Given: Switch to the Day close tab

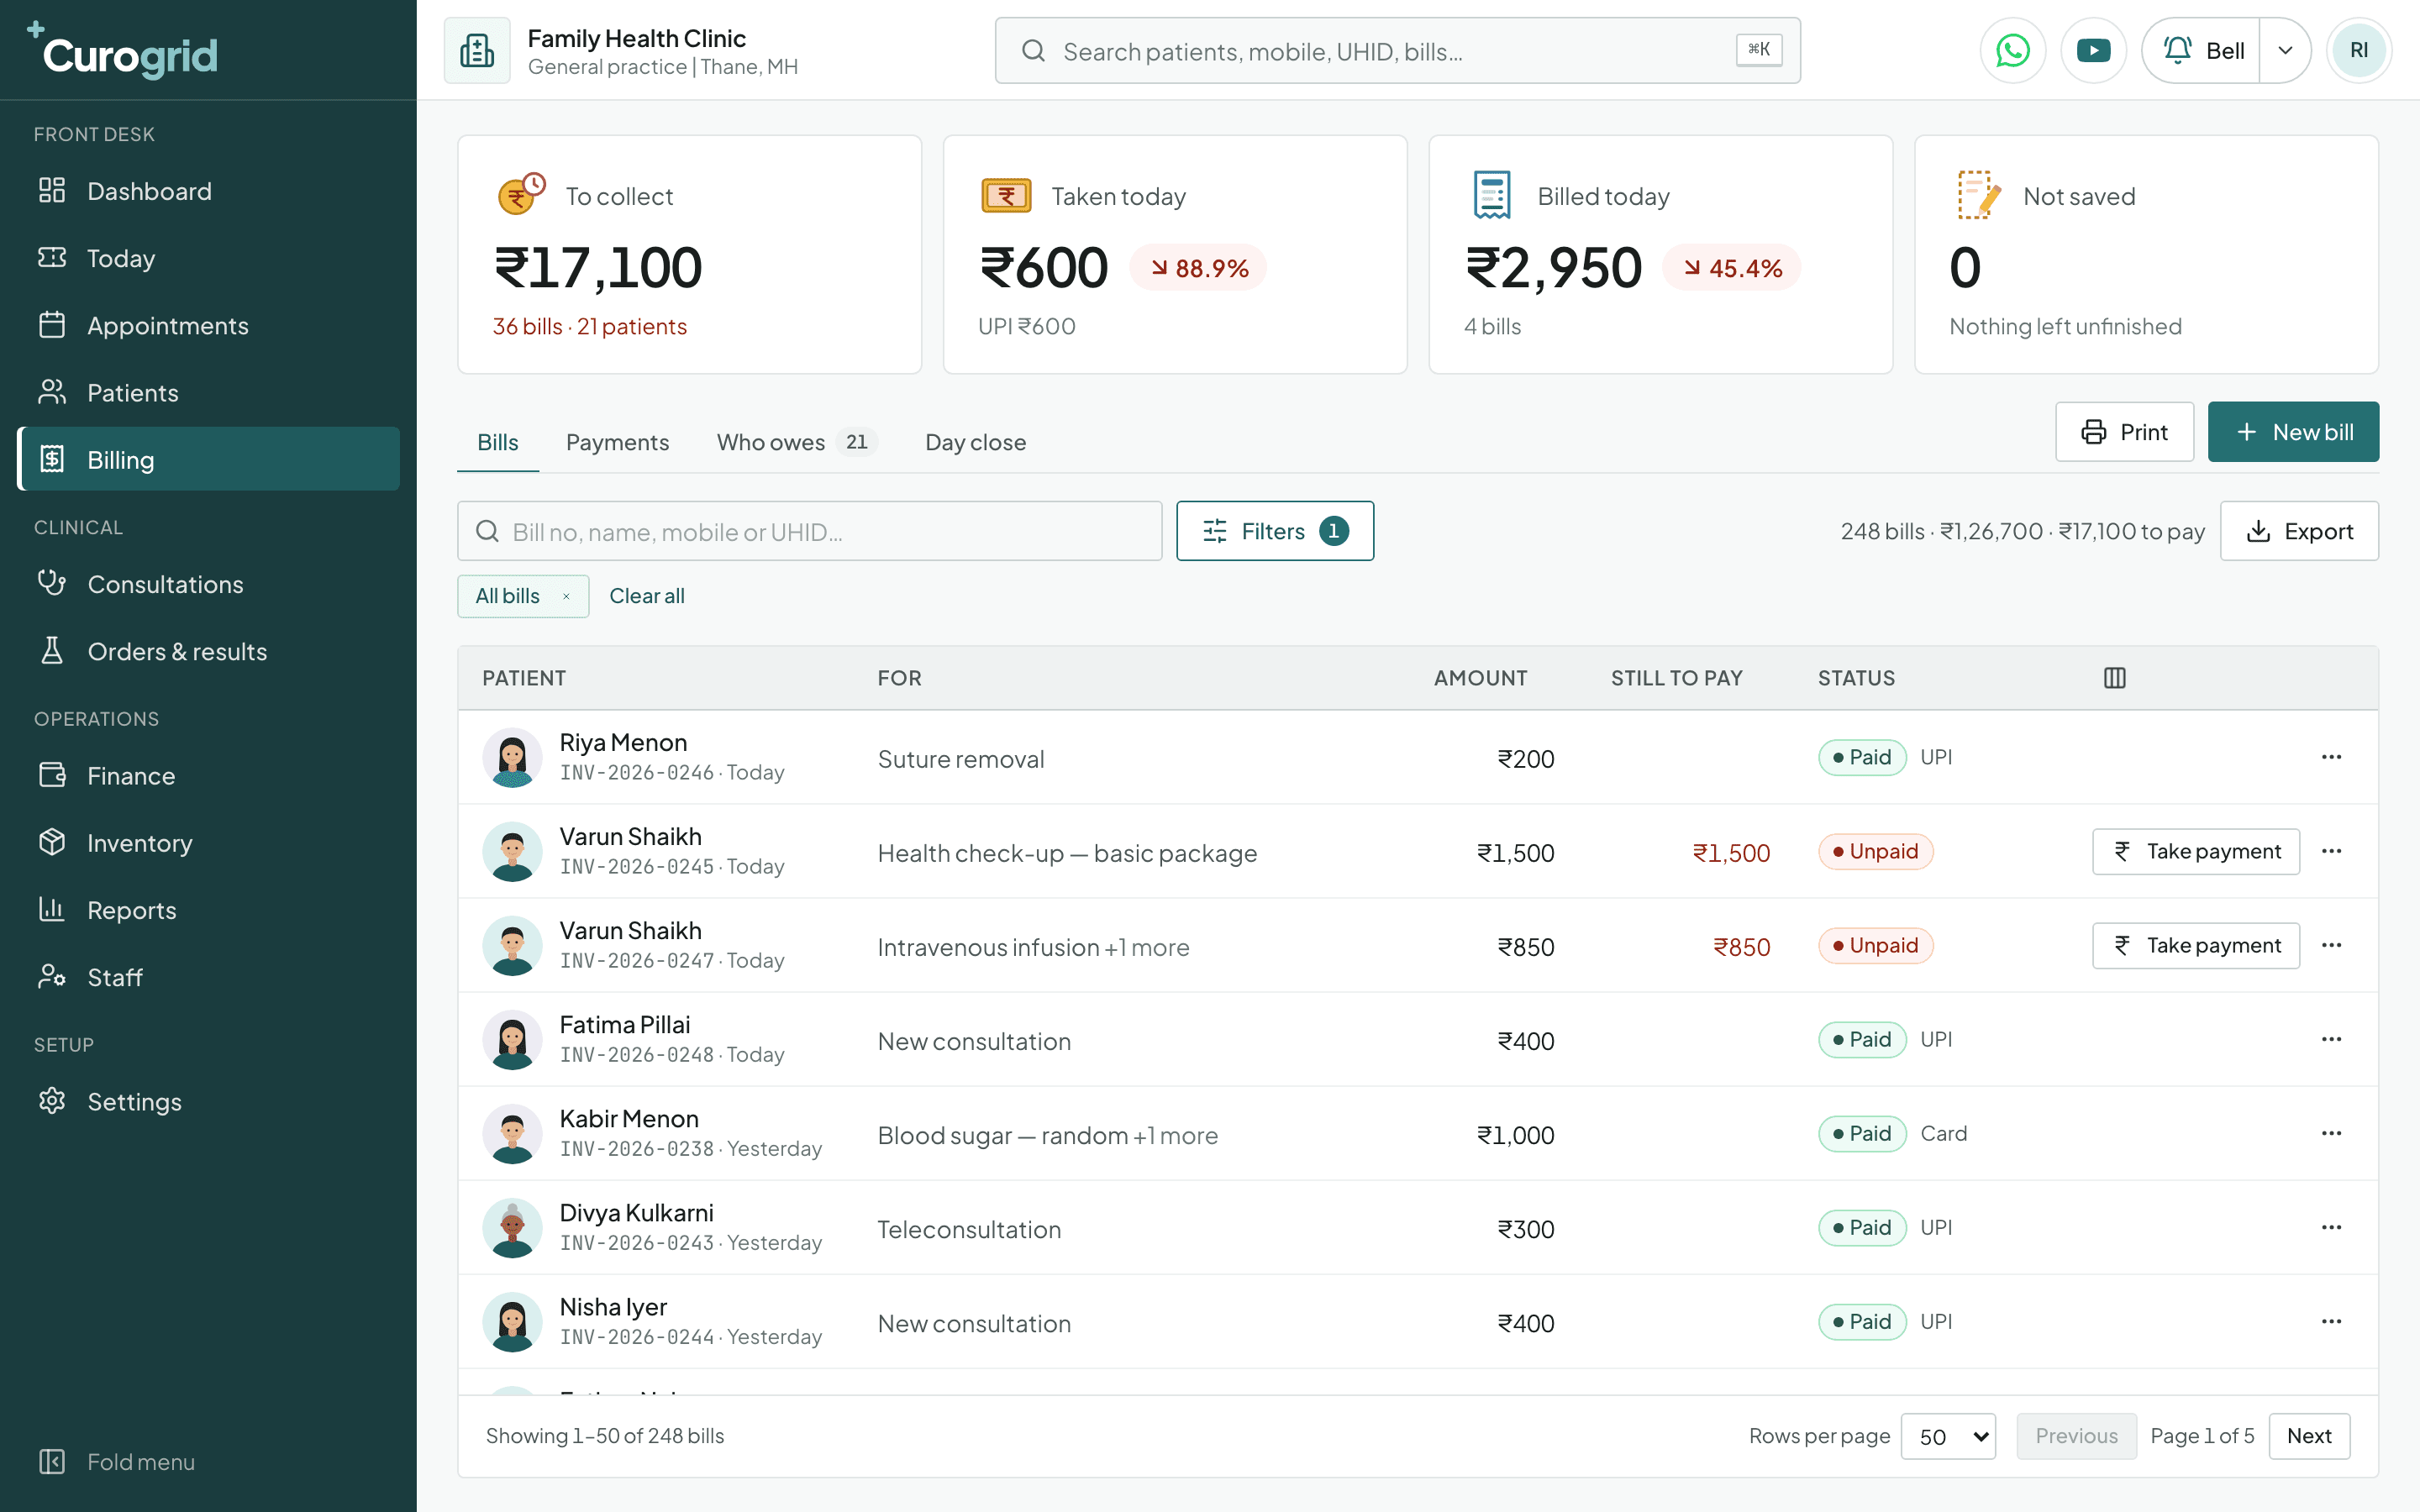Looking at the screenshot, I should click(x=975, y=442).
